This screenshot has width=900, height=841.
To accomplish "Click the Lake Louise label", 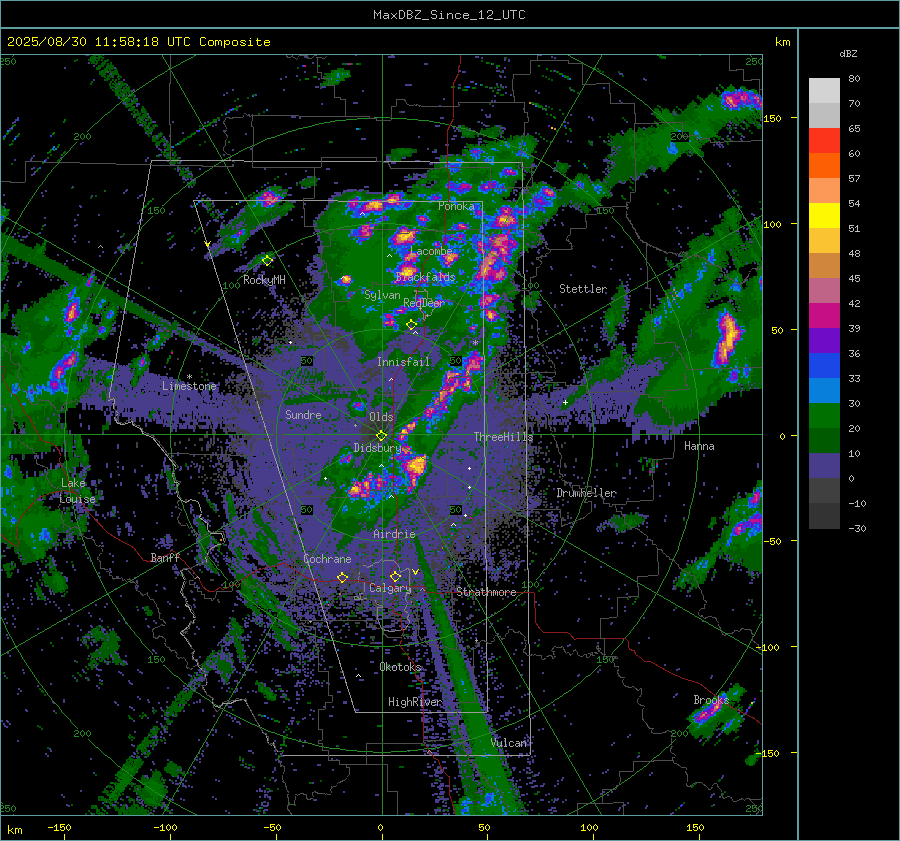I will pos(77,491).
